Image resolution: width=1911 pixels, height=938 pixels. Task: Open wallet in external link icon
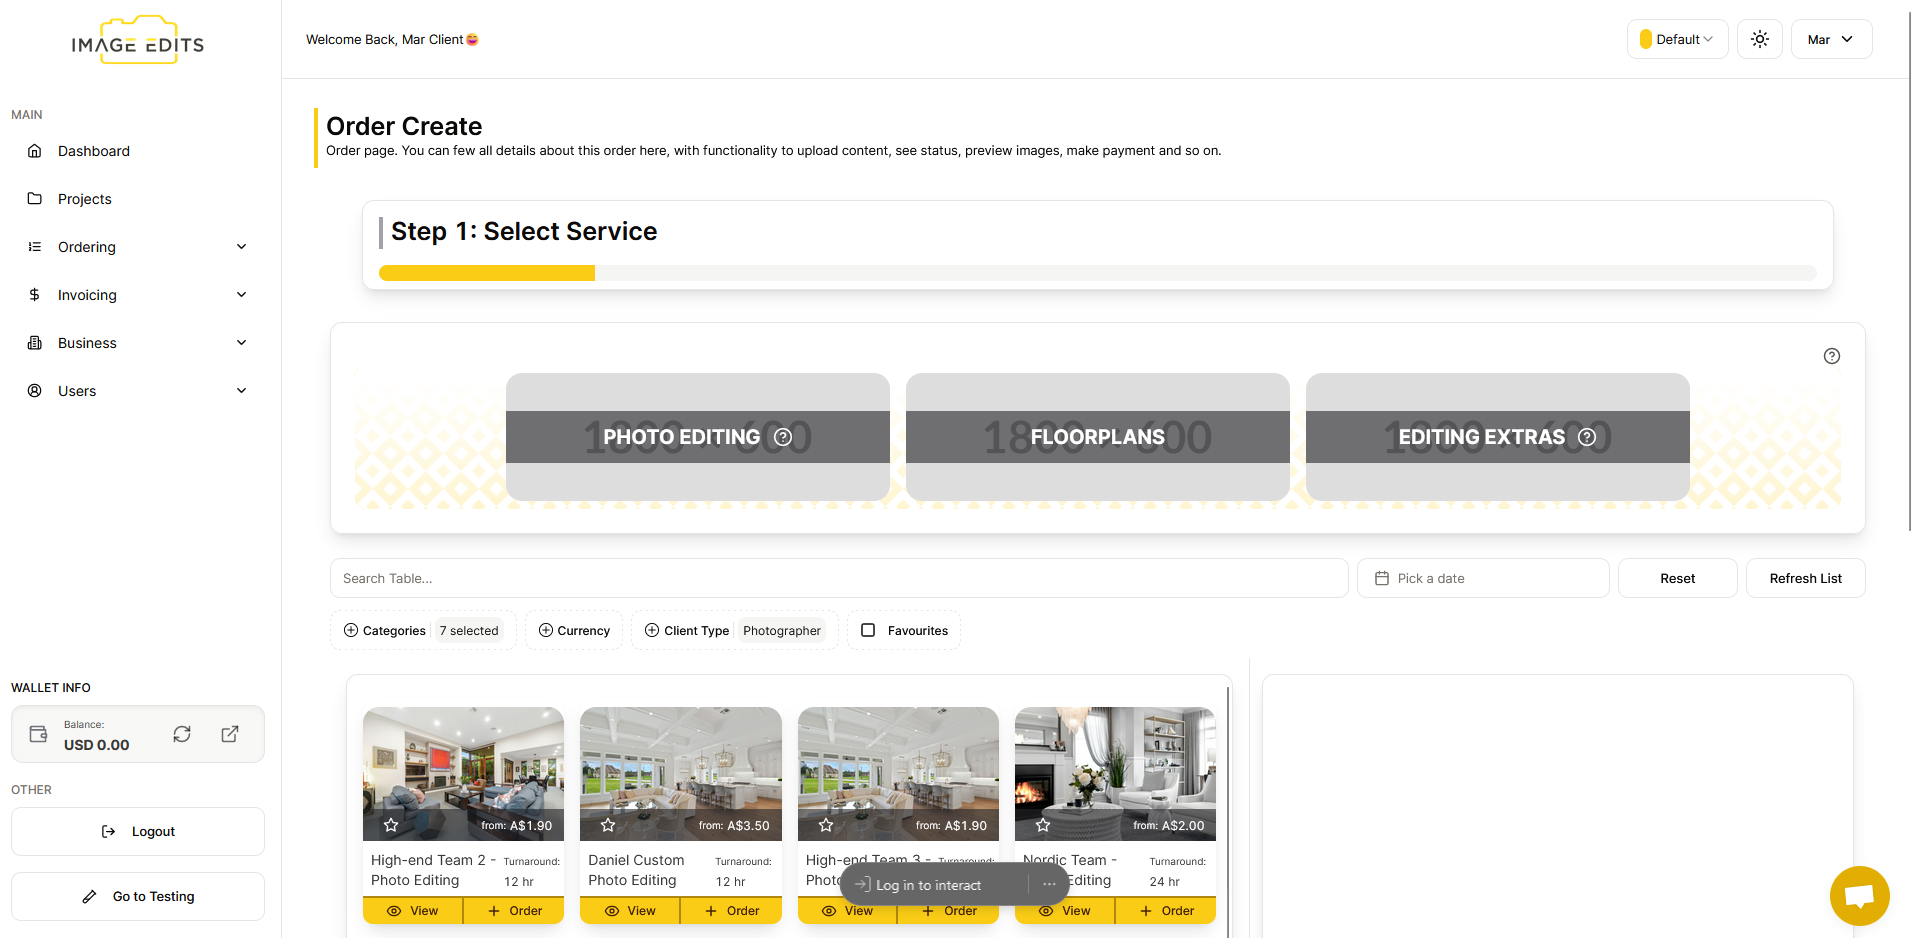(230, 734)
